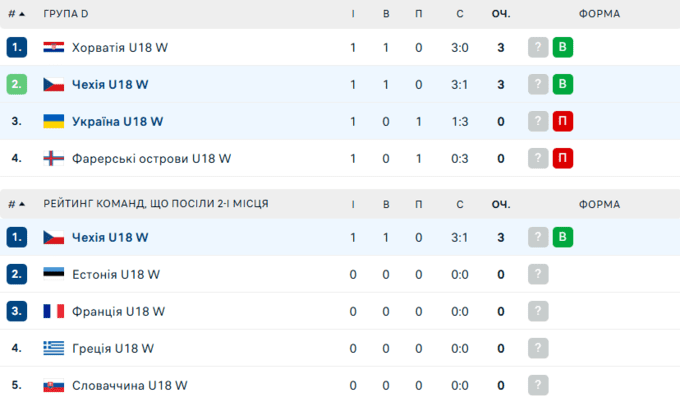The image size is (680, 402).
Task: Click Faroe Islands' red loss form badge
Action: 563,158
